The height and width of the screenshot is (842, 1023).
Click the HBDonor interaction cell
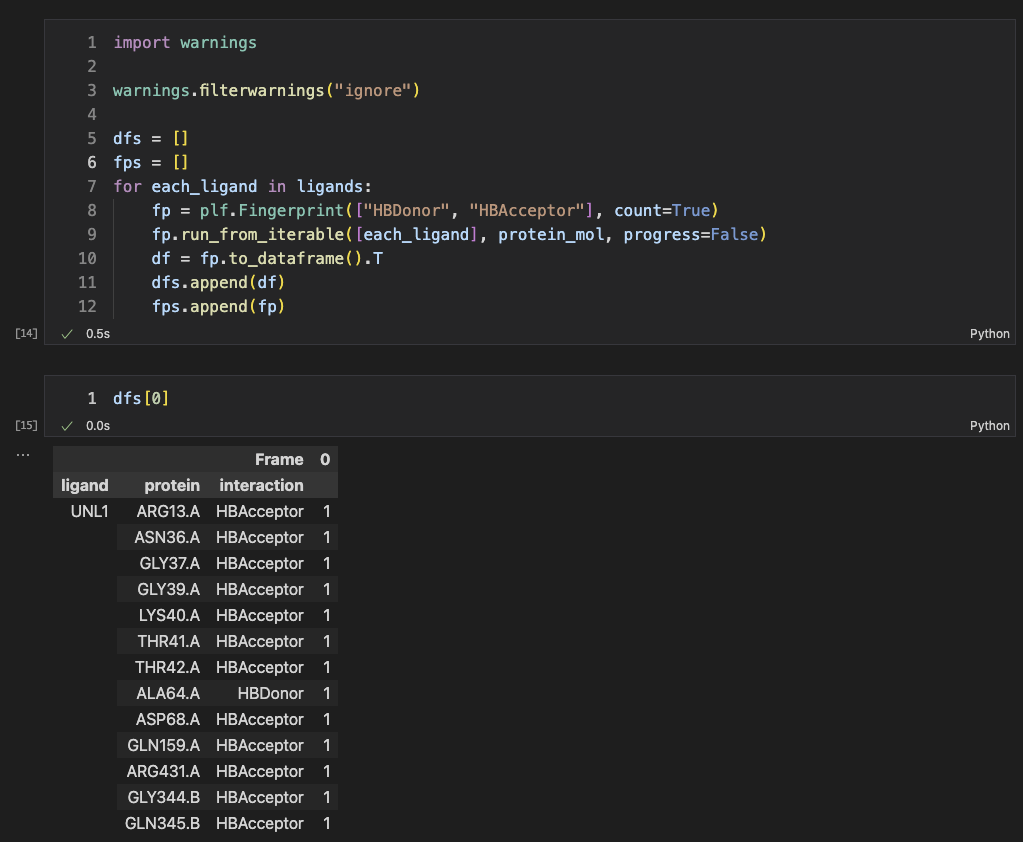pos(271,693)
